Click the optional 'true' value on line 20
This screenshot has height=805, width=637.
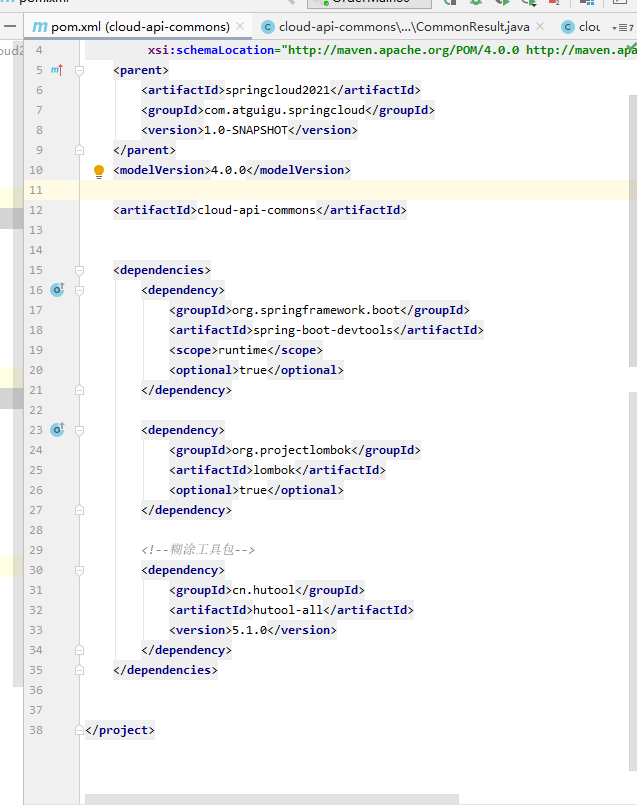pyautogui.click(x=253, y=371)
